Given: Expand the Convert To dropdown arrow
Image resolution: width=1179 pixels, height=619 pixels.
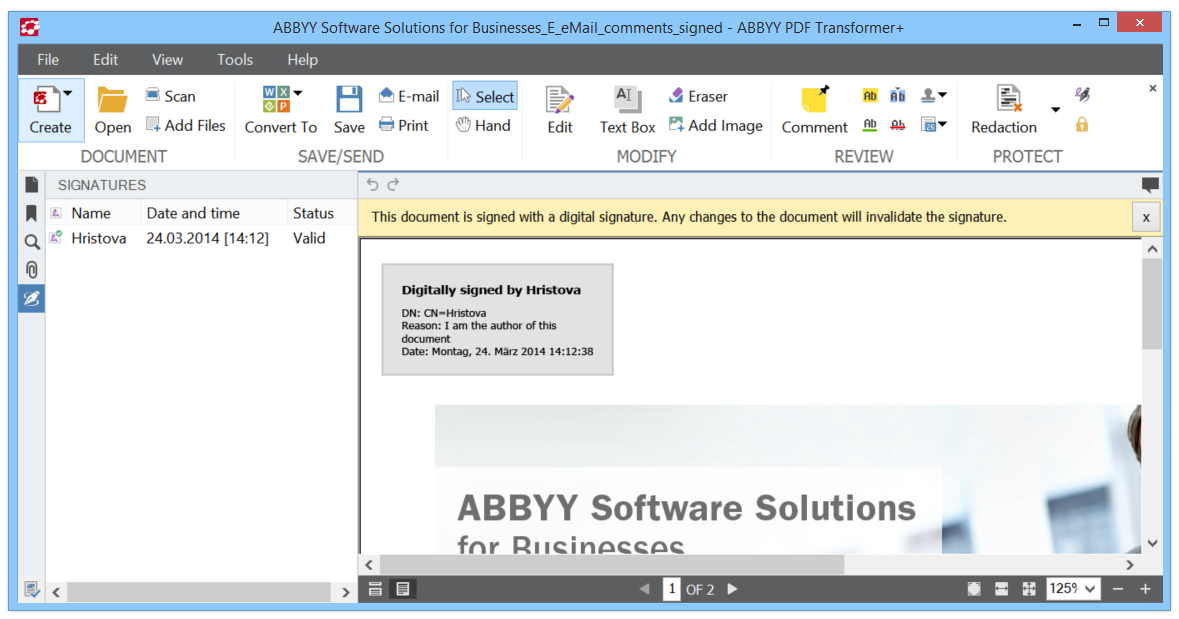Looking at the screenshot, I should 298,93.
